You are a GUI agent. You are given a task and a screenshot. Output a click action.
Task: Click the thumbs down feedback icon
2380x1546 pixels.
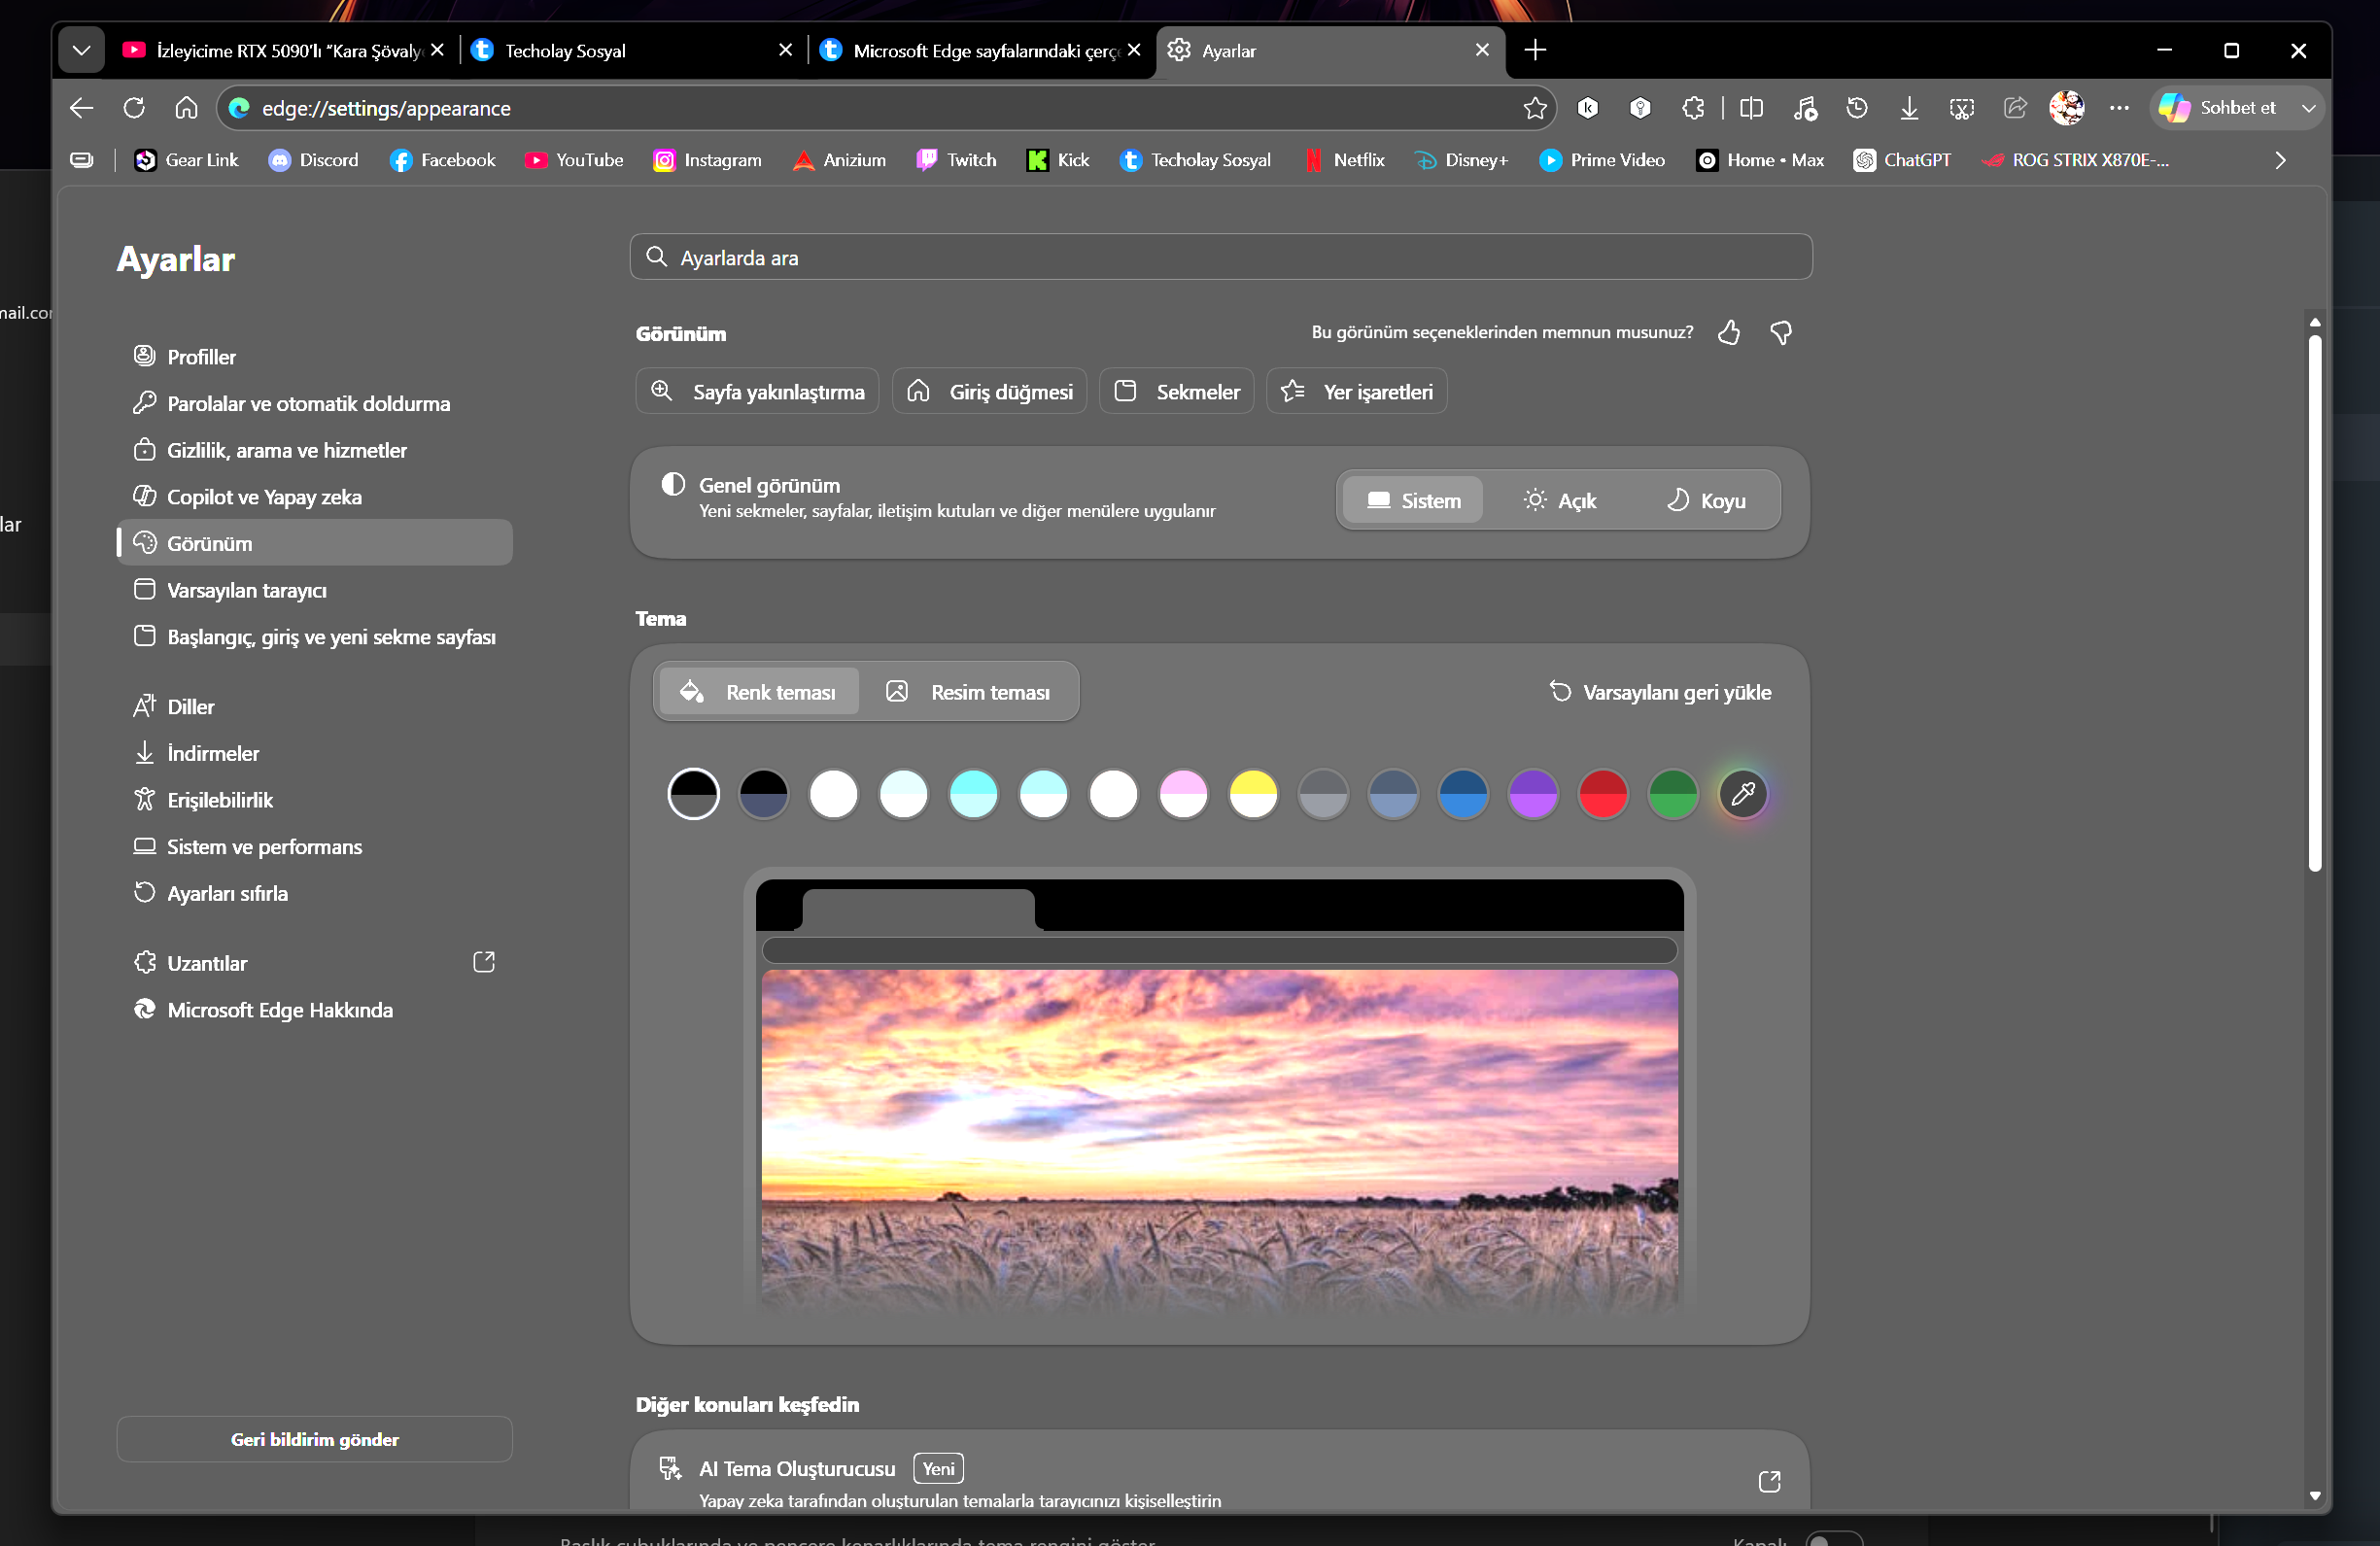coord(1781,333)
